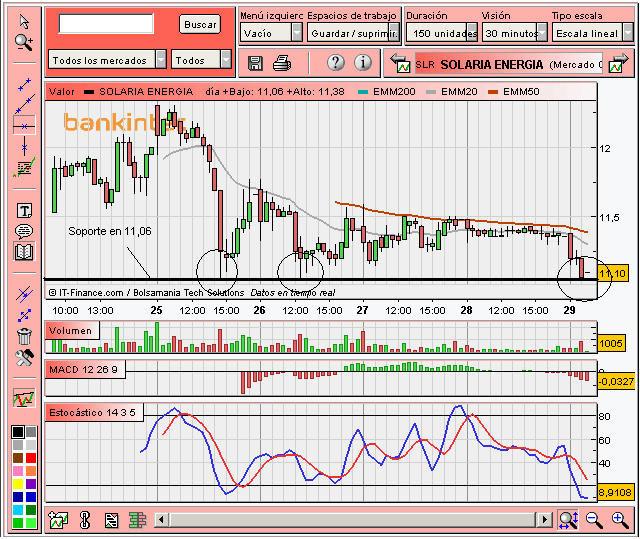Pick the brown color swatch
The width and height of the screenshot is (640, 539).
[x=18, y=458]
